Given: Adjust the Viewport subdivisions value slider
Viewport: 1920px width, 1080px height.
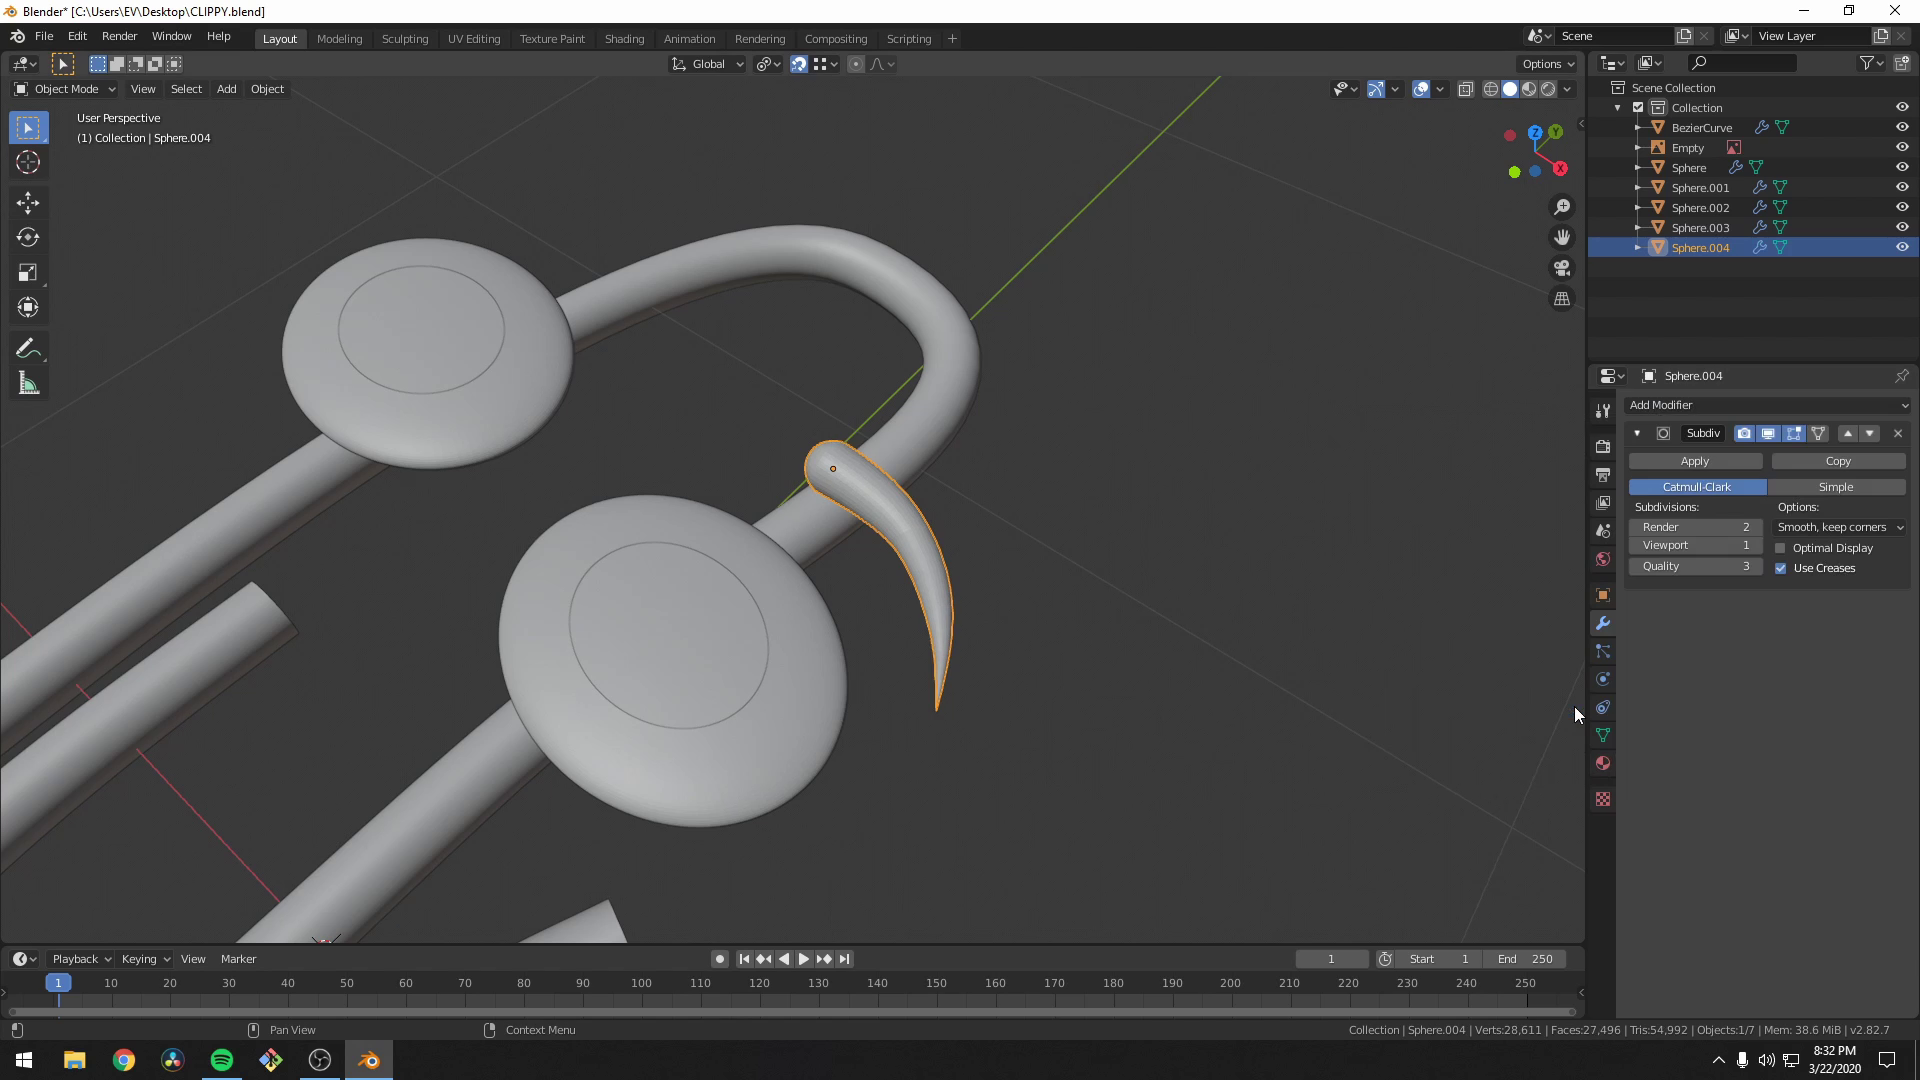Looking at the screenshot, I should pyautogui.click(x=1695, y=545).
